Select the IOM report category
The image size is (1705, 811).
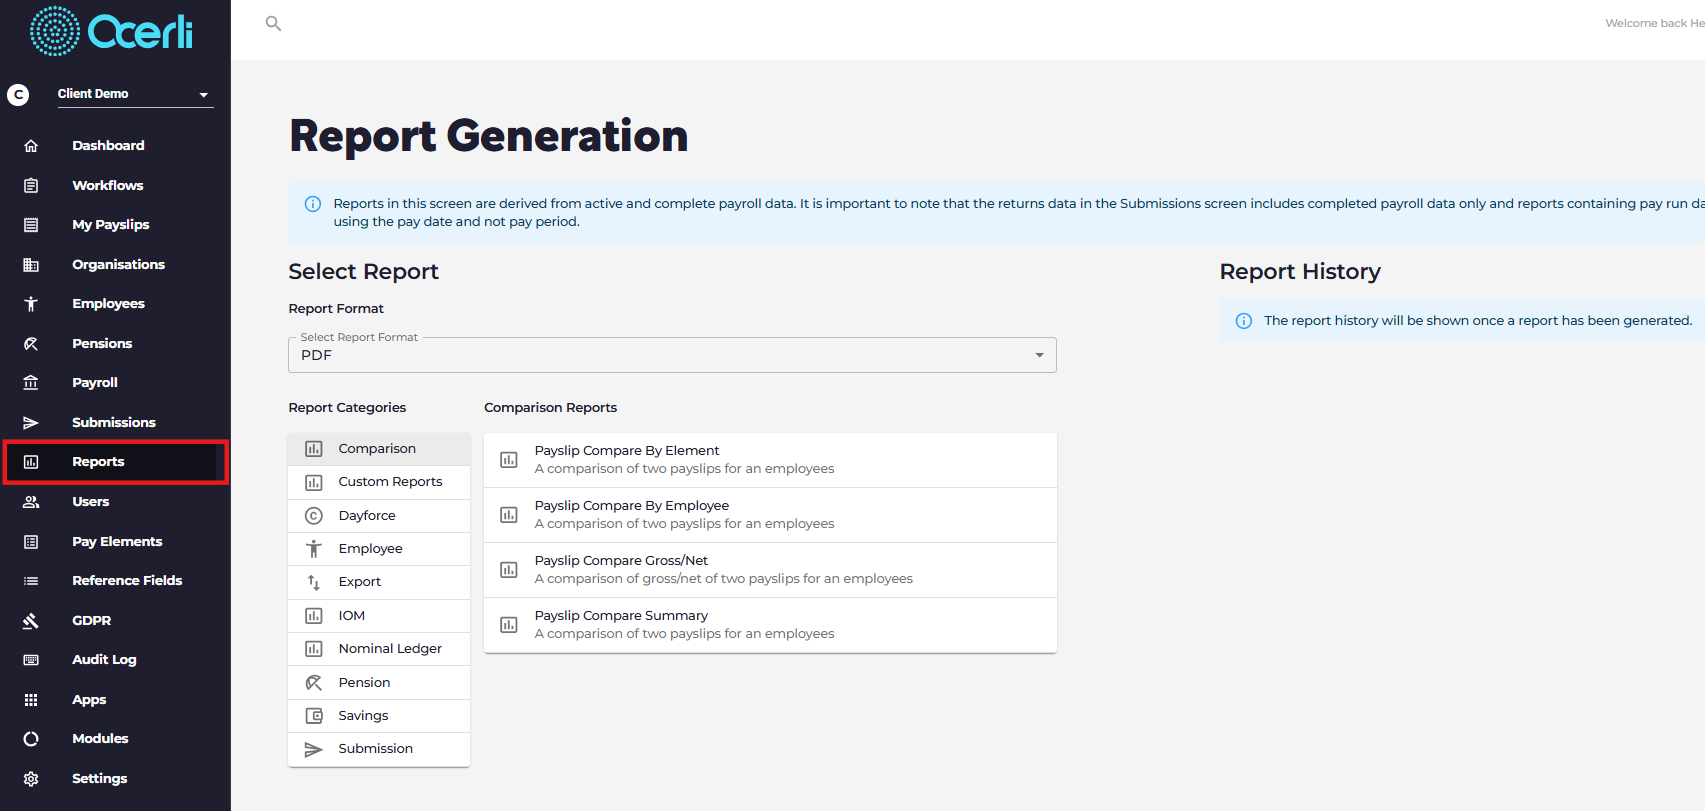pyautogui.click(x=379, y=616)
